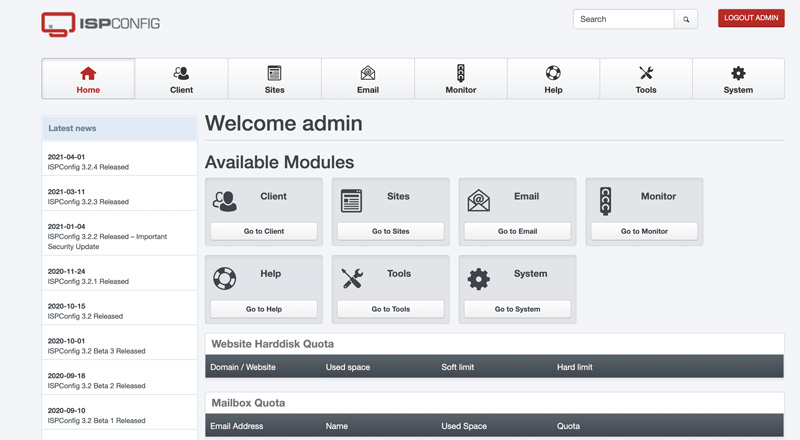The width and height of the screenshot is (800, 440).
Task: Click the Domain / Website column header
Action: pyautogui.click(x=243, y=367)
